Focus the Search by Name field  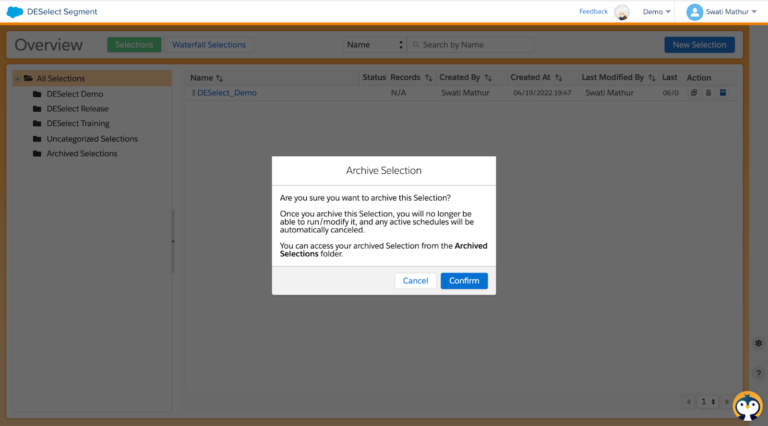click(470, 45)
